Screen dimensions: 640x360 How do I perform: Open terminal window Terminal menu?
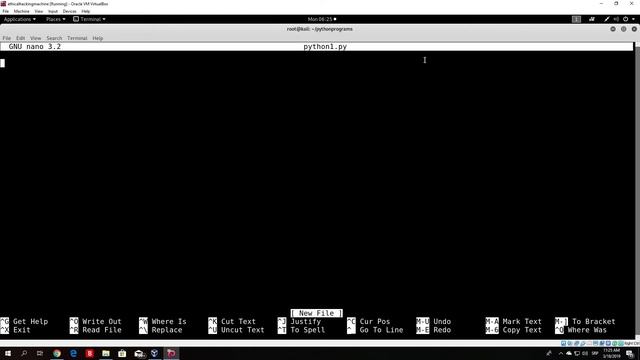click(77, 38)
